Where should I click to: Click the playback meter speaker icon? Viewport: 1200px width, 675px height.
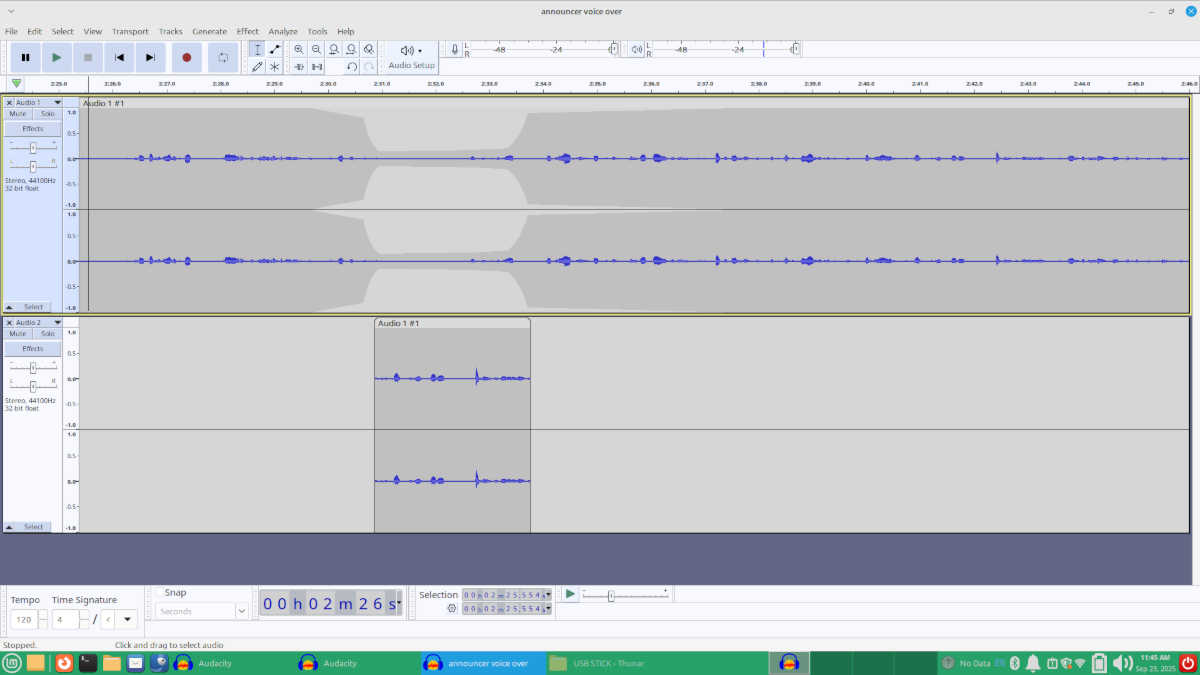[x=637, y=49]
